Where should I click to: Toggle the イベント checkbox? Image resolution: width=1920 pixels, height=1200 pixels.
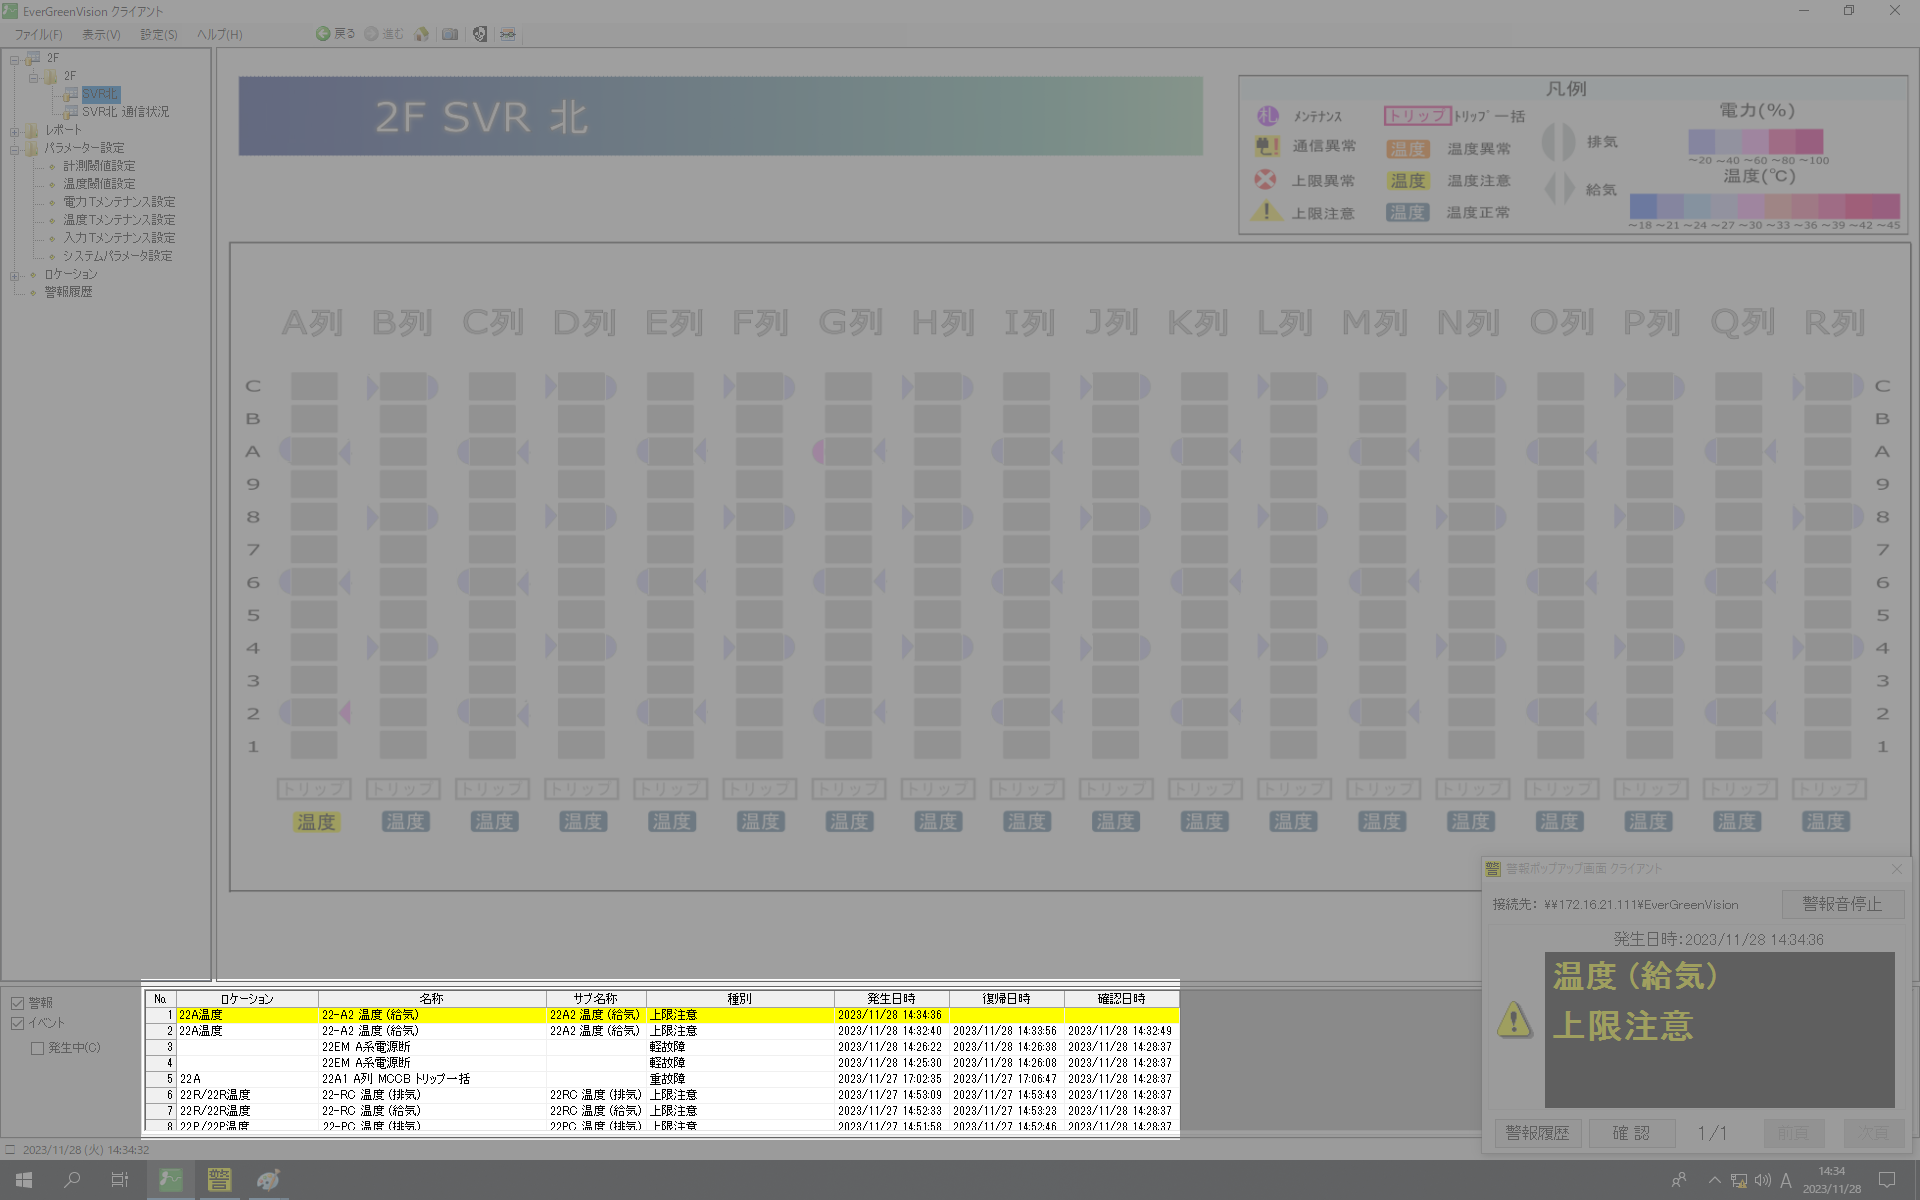click(x=17, y=1023)
